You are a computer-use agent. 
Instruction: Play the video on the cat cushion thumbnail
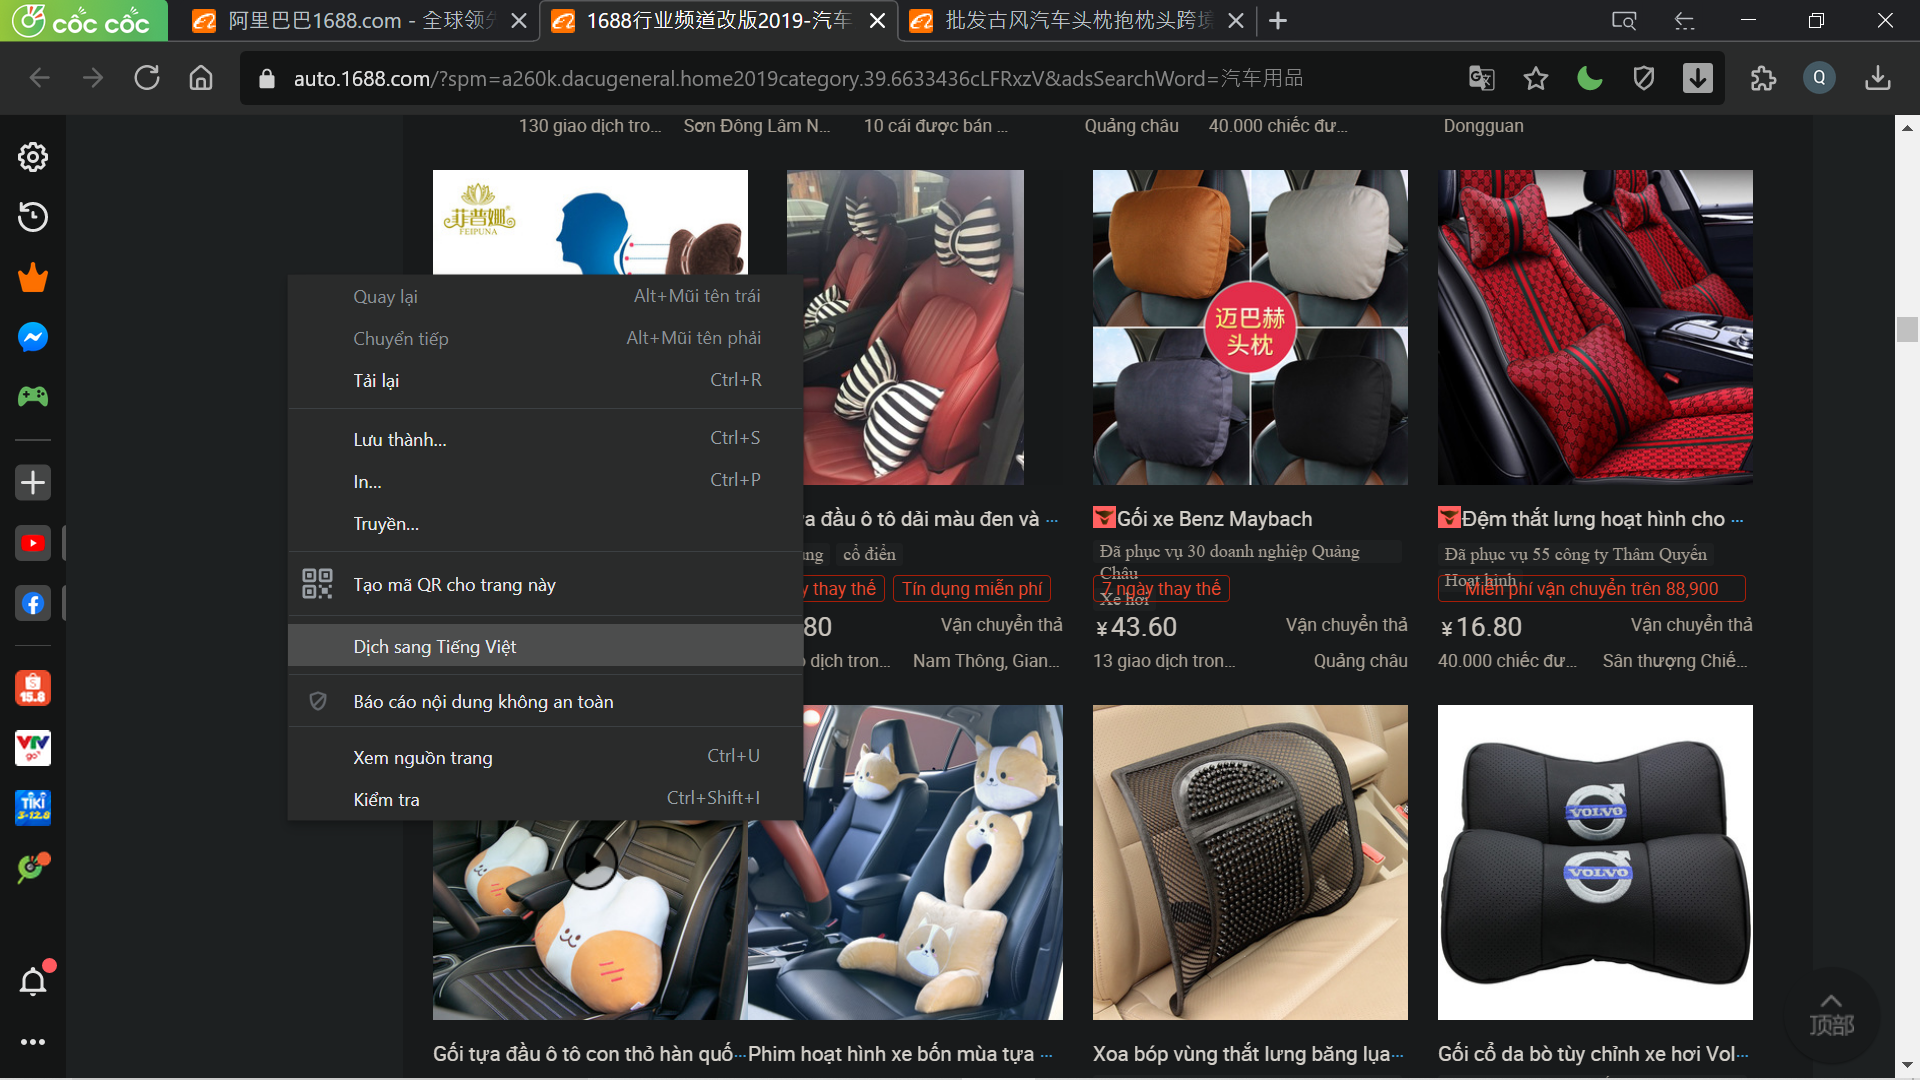[x=591, y=862]
